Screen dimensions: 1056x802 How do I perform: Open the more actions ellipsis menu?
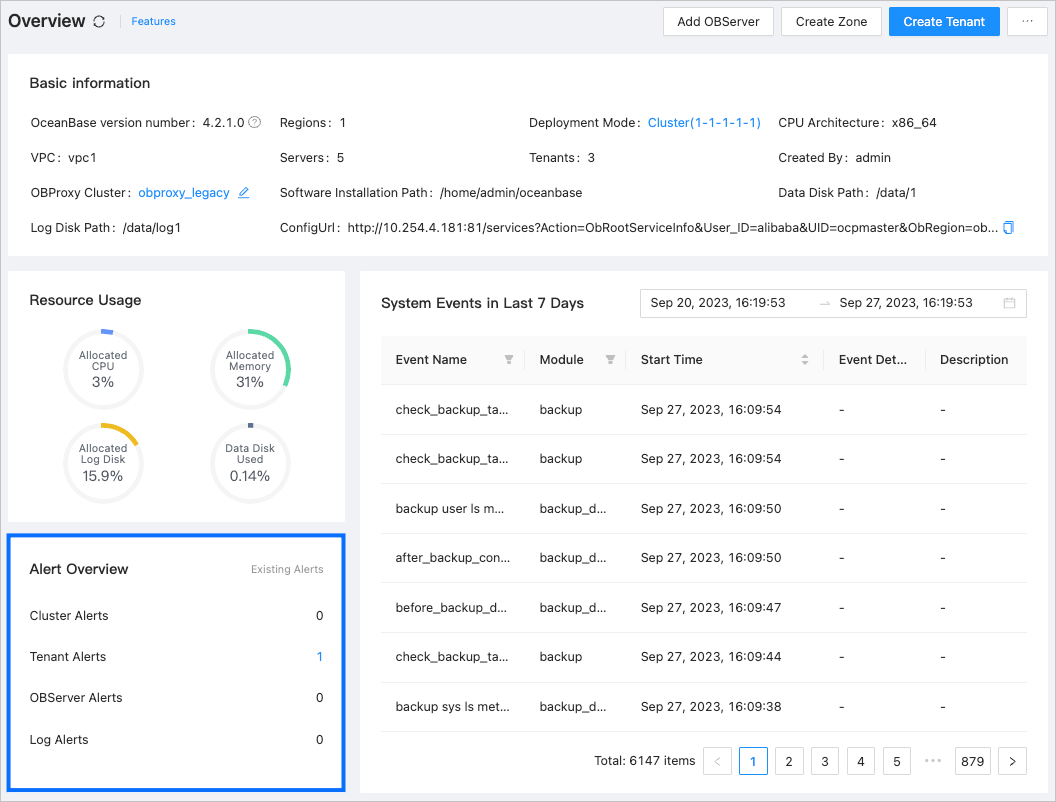(1027, 22)
